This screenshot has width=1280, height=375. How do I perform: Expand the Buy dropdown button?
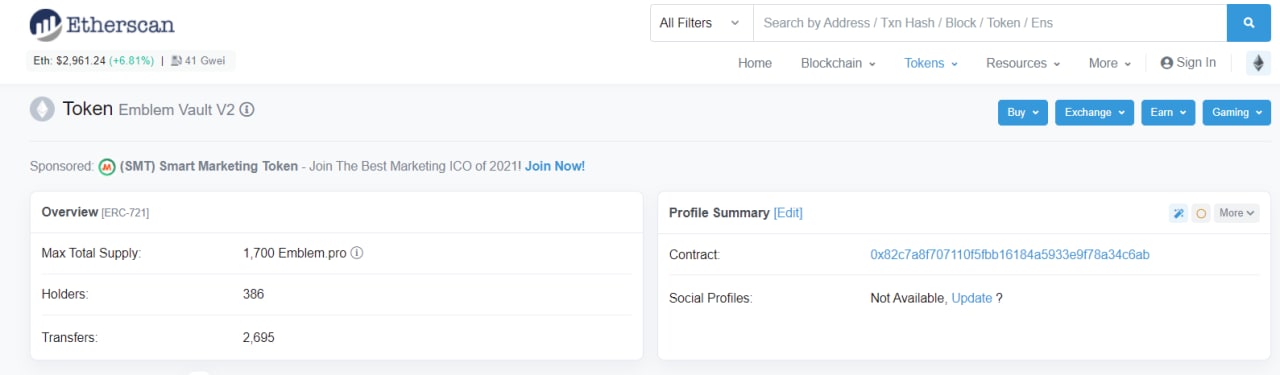[1022, 112]
